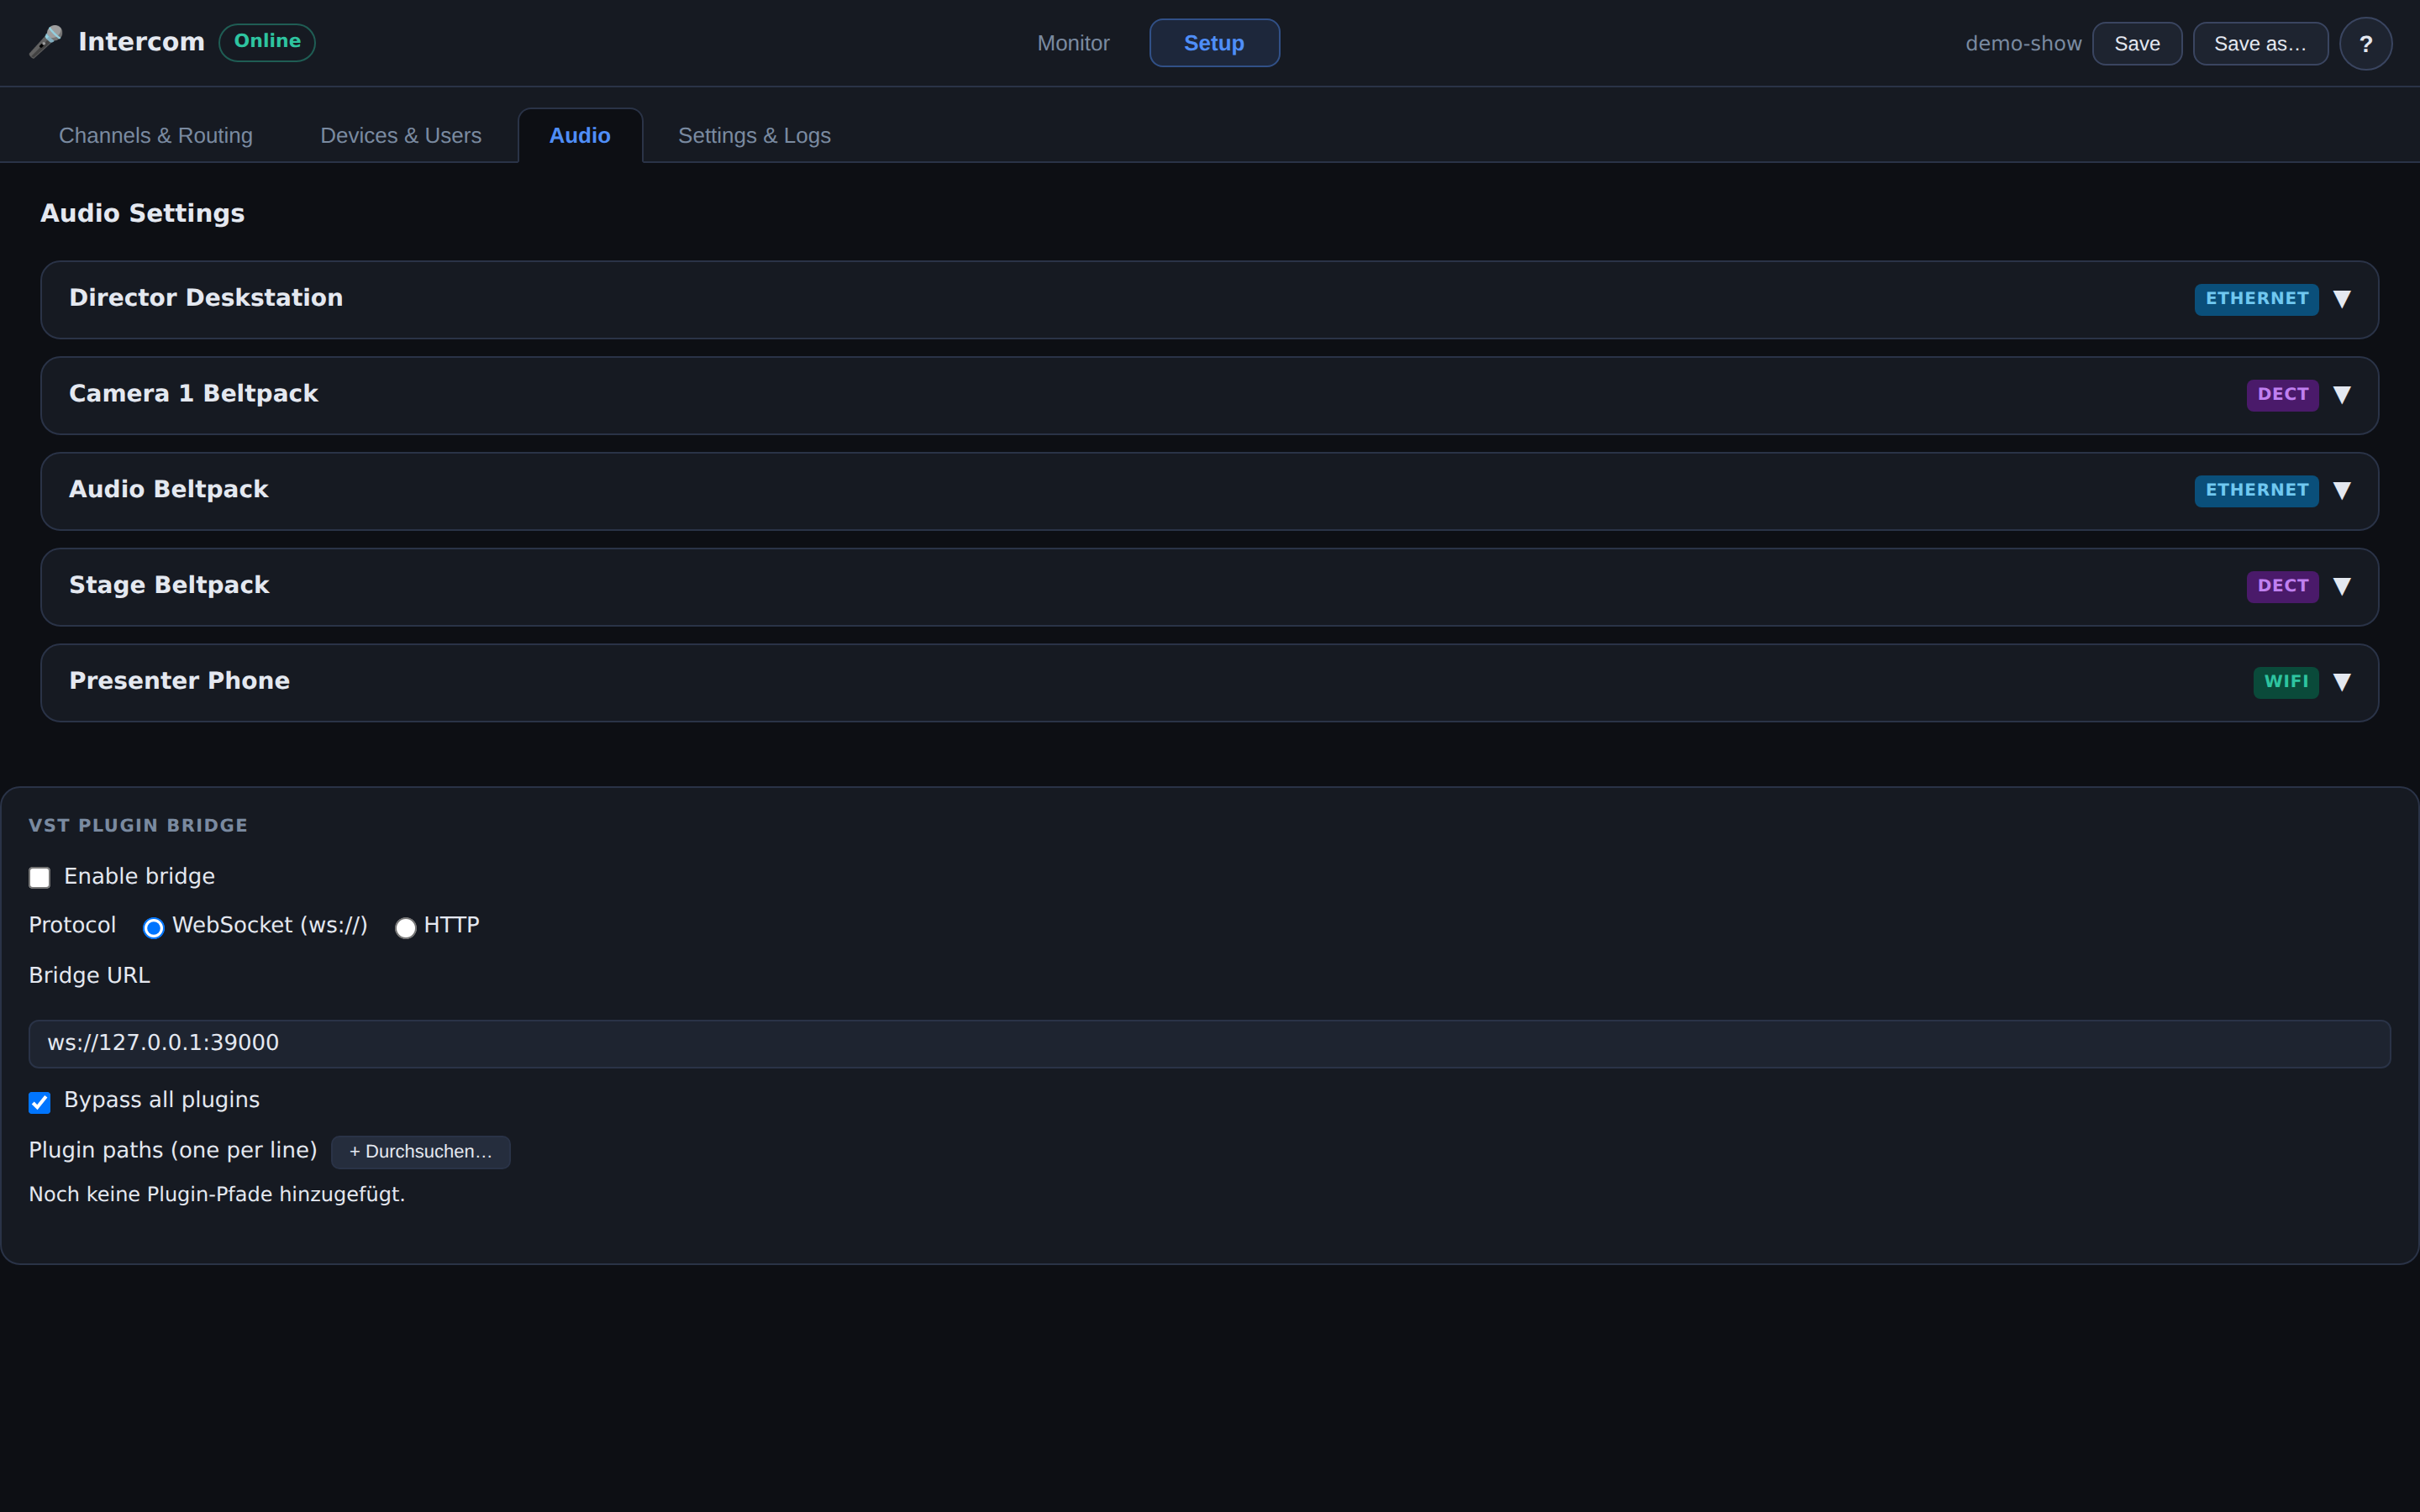Image resolution: width=2420 pixels, height=1512 pixels.
Task: Switch to the Channels & Routing tab
Action: pyautogui.click(x=156, y=135)
